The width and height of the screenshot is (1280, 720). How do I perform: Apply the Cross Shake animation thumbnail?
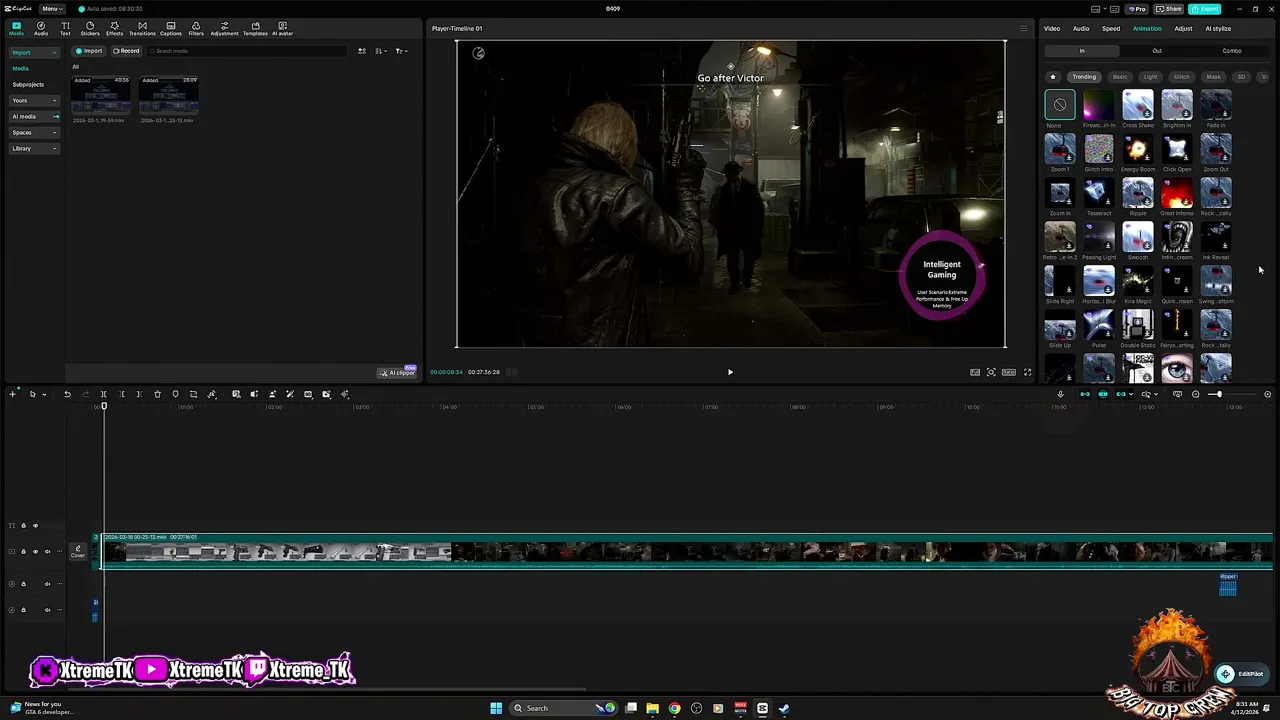[x=1138, y=104]
